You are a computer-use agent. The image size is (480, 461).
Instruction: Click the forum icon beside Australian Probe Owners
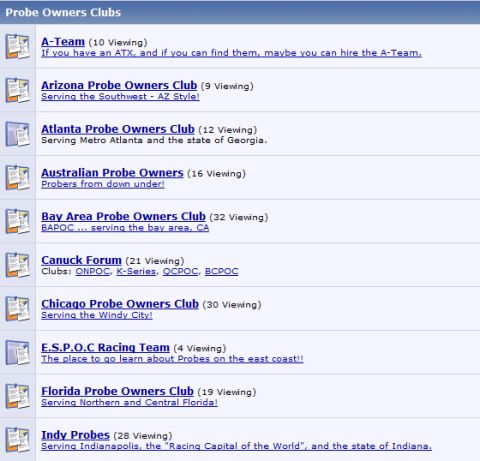pyautogui.click(x=17, y=177)
